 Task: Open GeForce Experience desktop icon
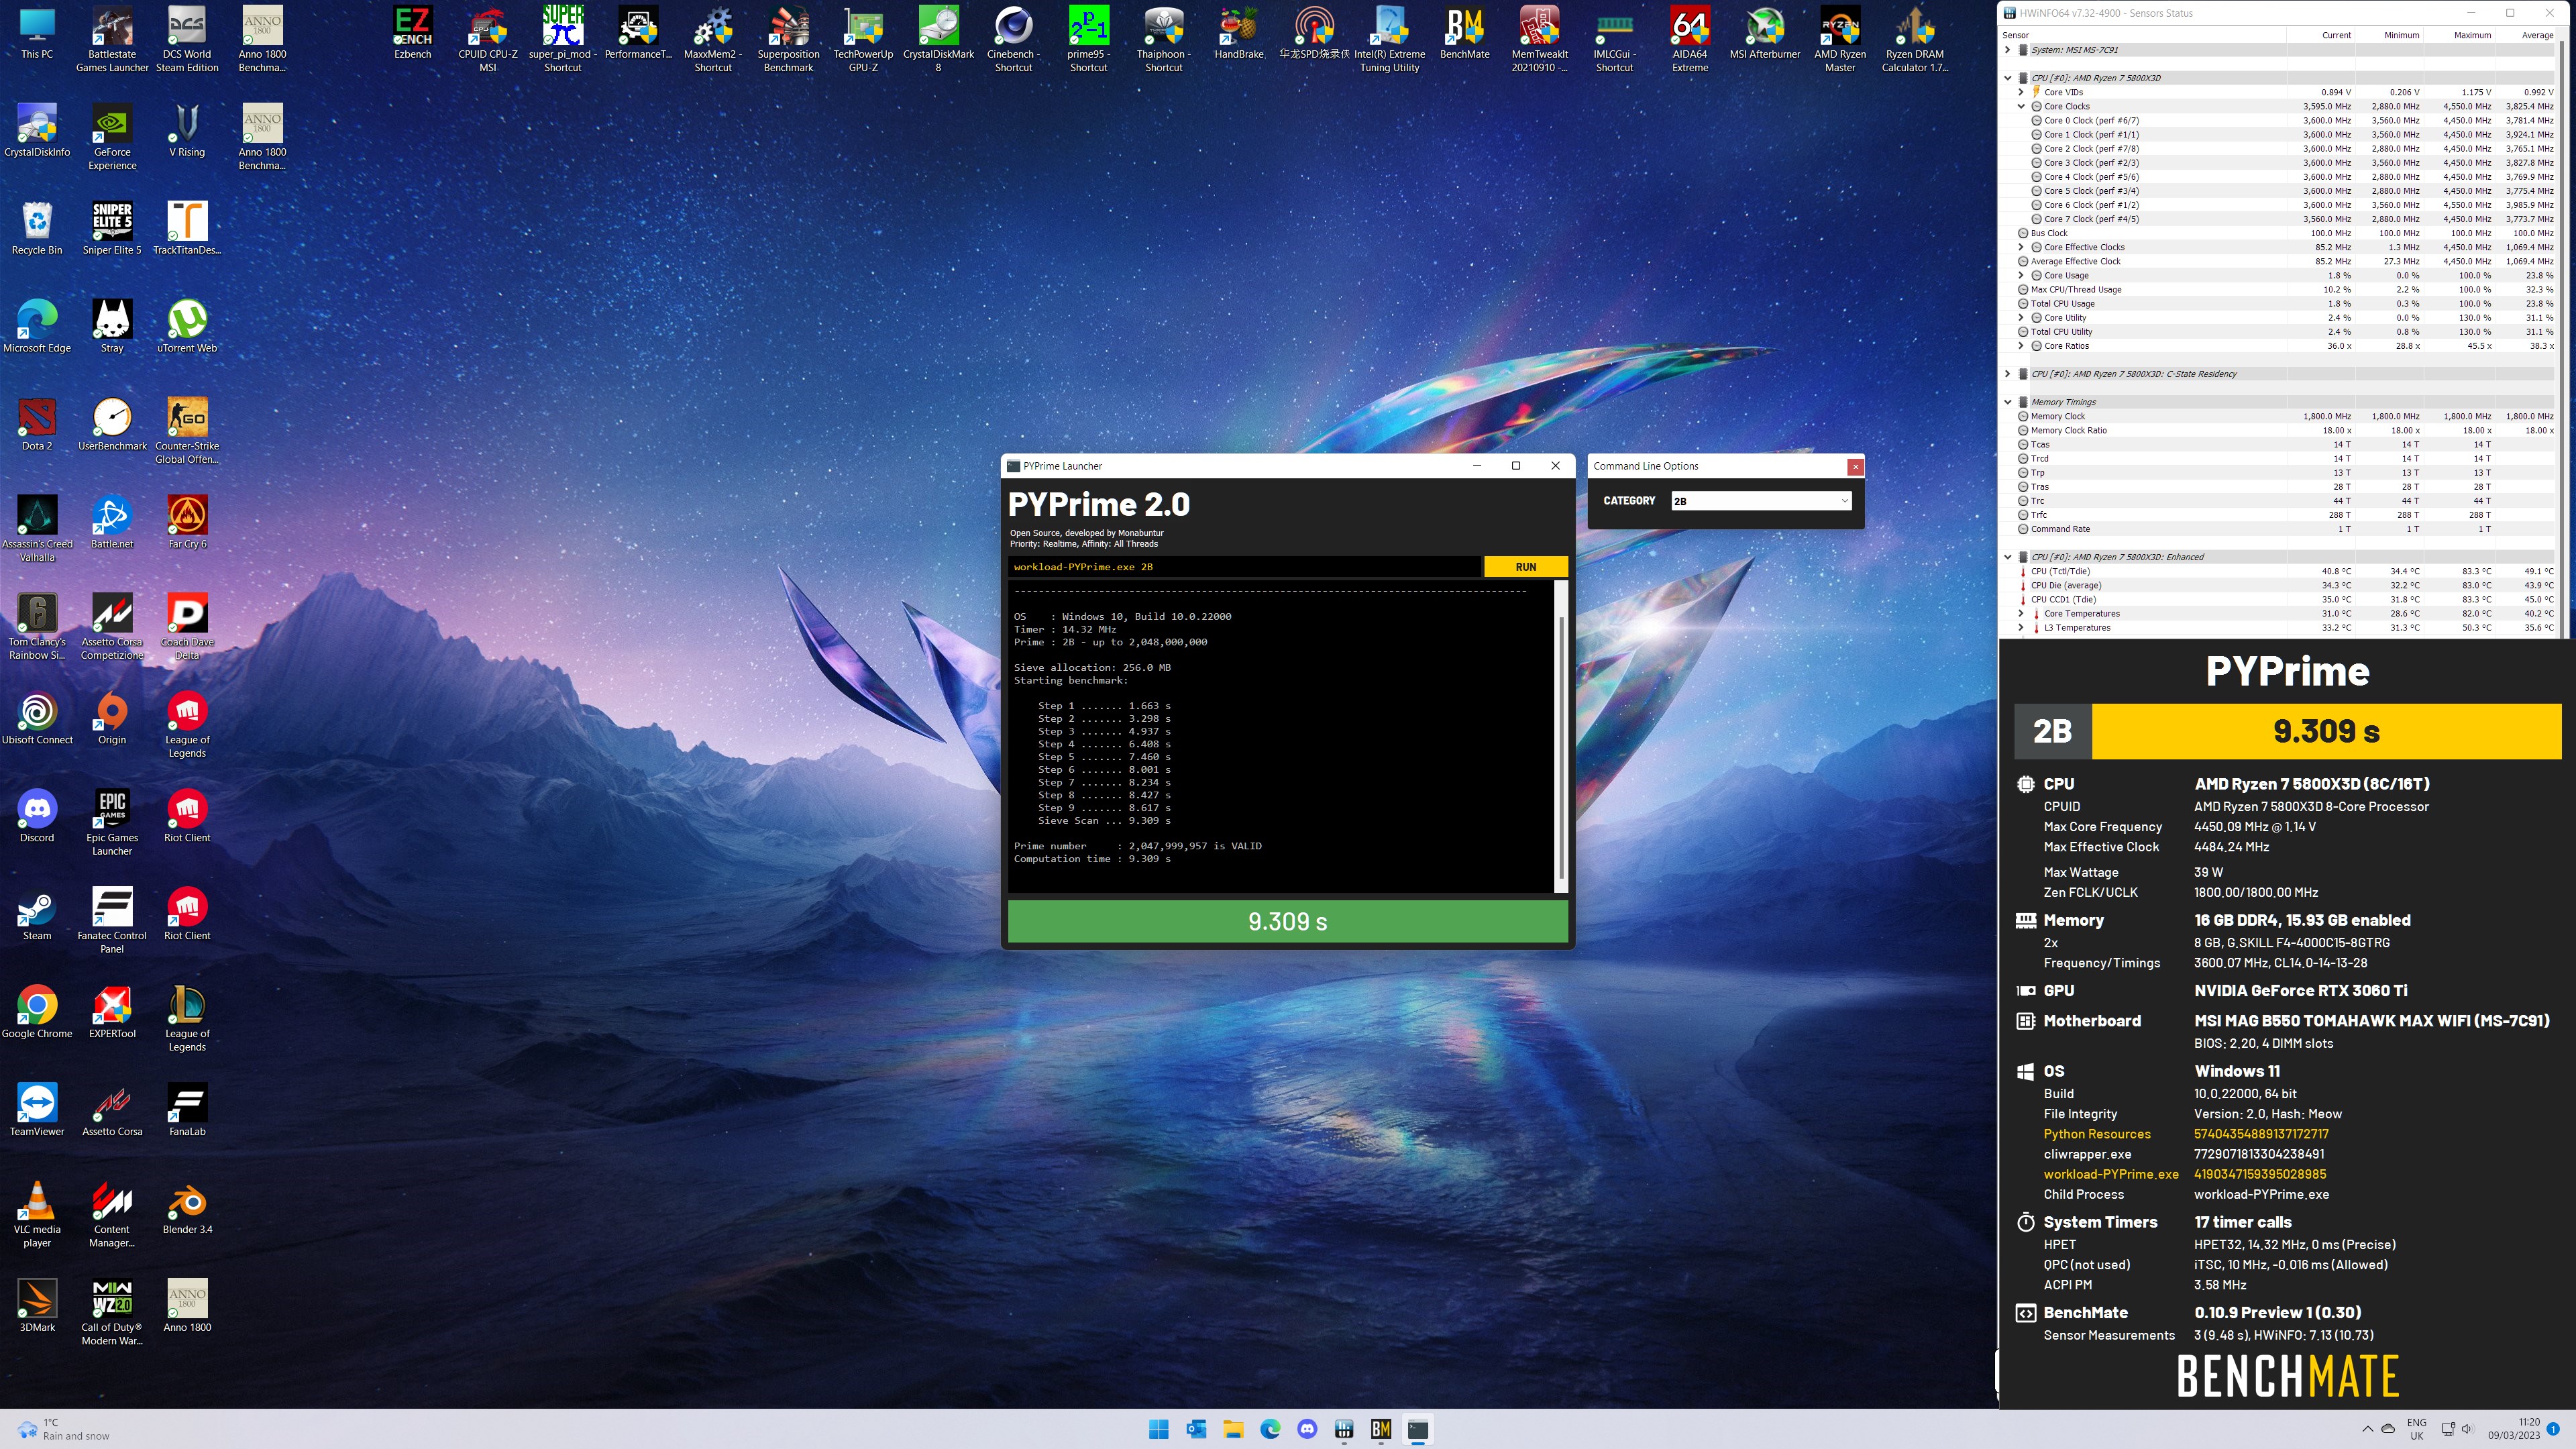(x=112, y=137)
